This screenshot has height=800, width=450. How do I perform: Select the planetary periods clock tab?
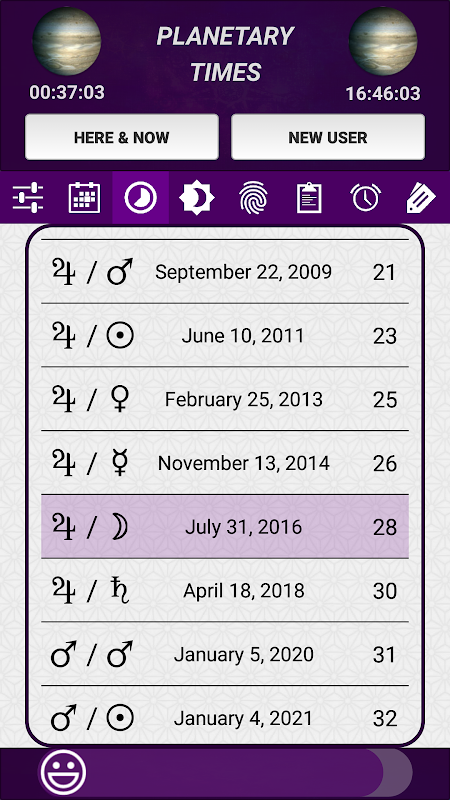[140, 197]
